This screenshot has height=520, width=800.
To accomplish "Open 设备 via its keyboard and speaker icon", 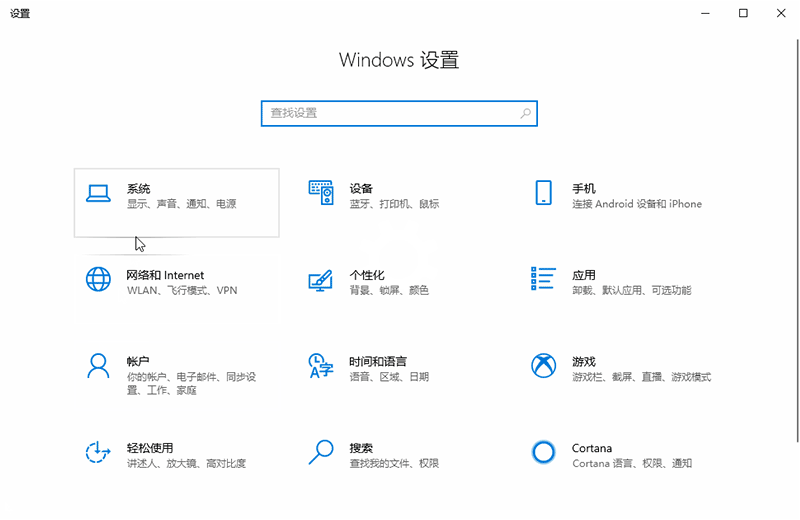I will (x=320, y=194).
